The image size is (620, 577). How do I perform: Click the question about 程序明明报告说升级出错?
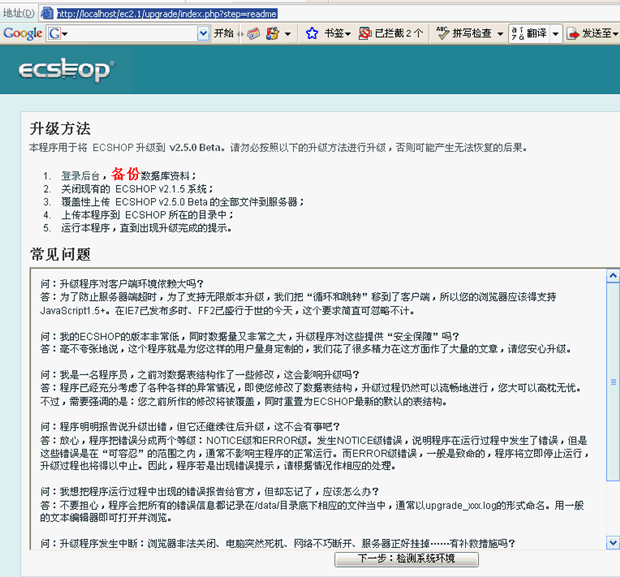click(x=190, y=427)
